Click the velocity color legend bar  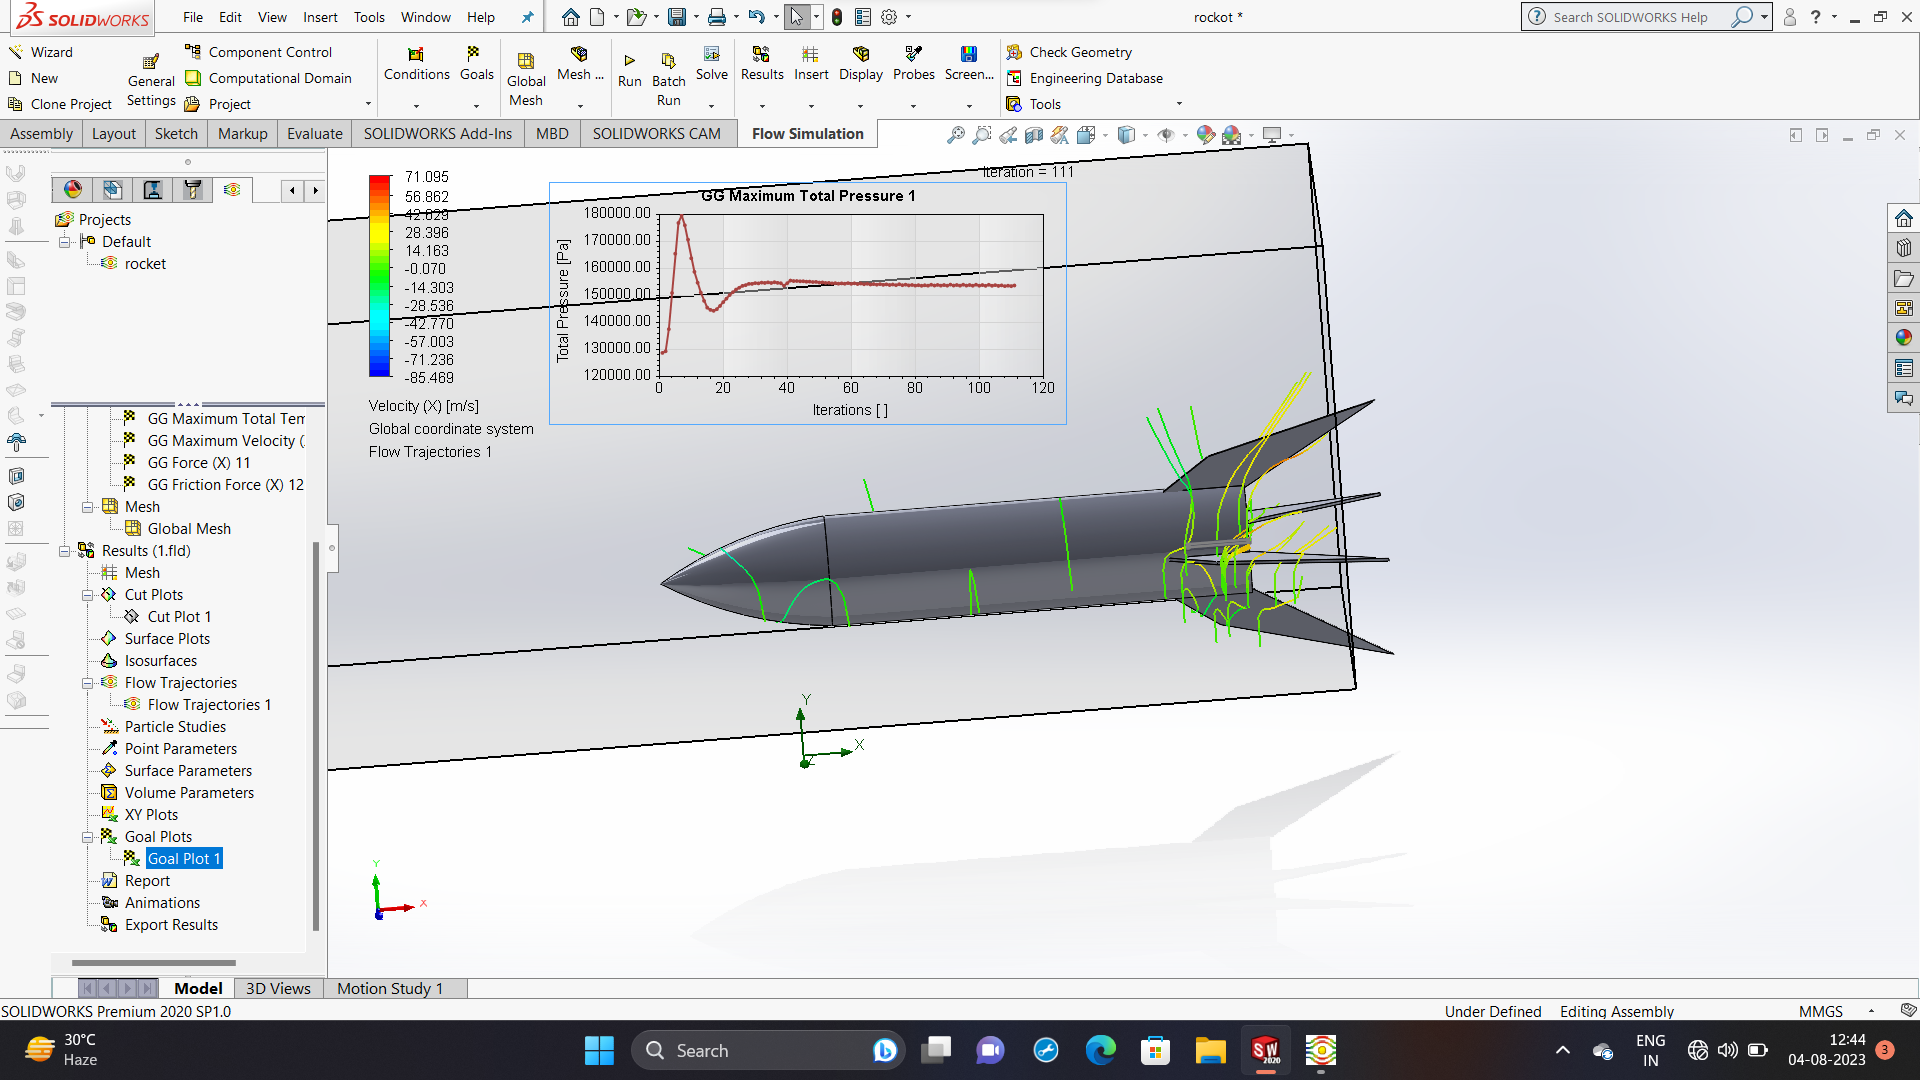(379, 276)
